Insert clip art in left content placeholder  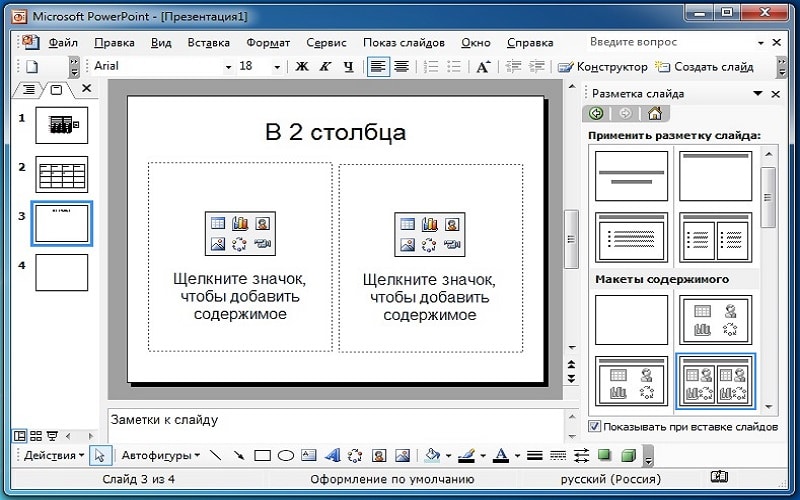(262, 223)
